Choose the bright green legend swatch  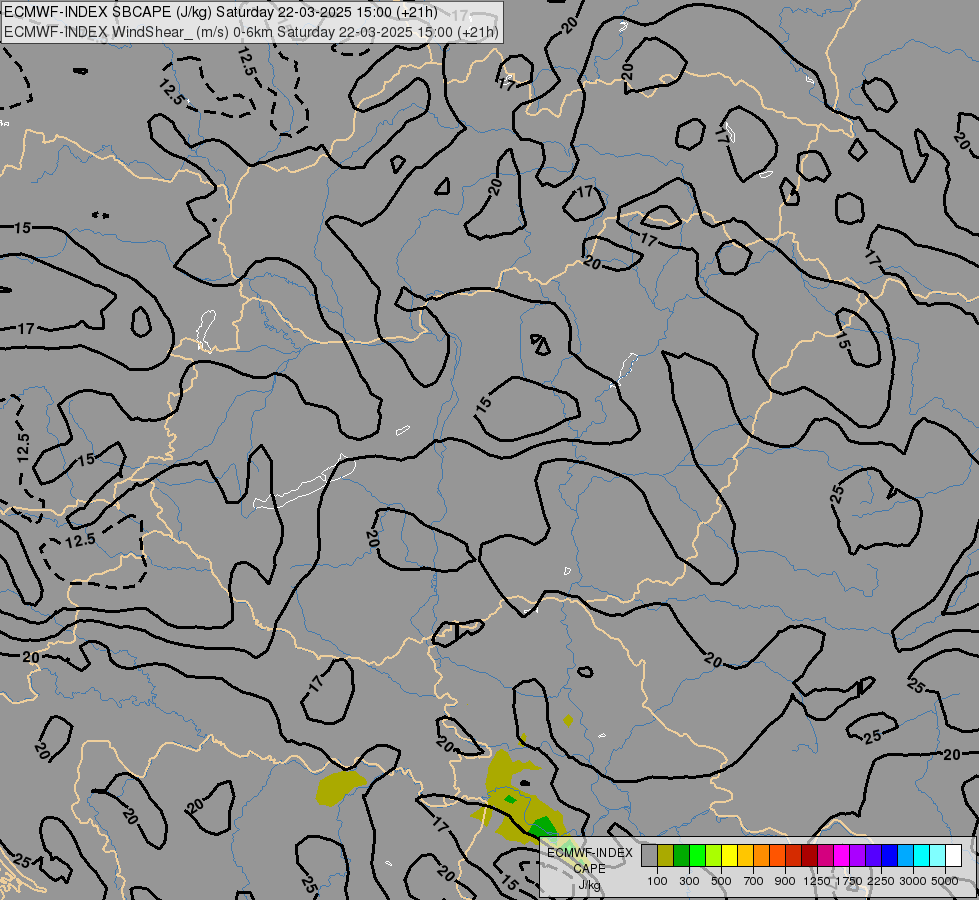[x=697, y=856]
